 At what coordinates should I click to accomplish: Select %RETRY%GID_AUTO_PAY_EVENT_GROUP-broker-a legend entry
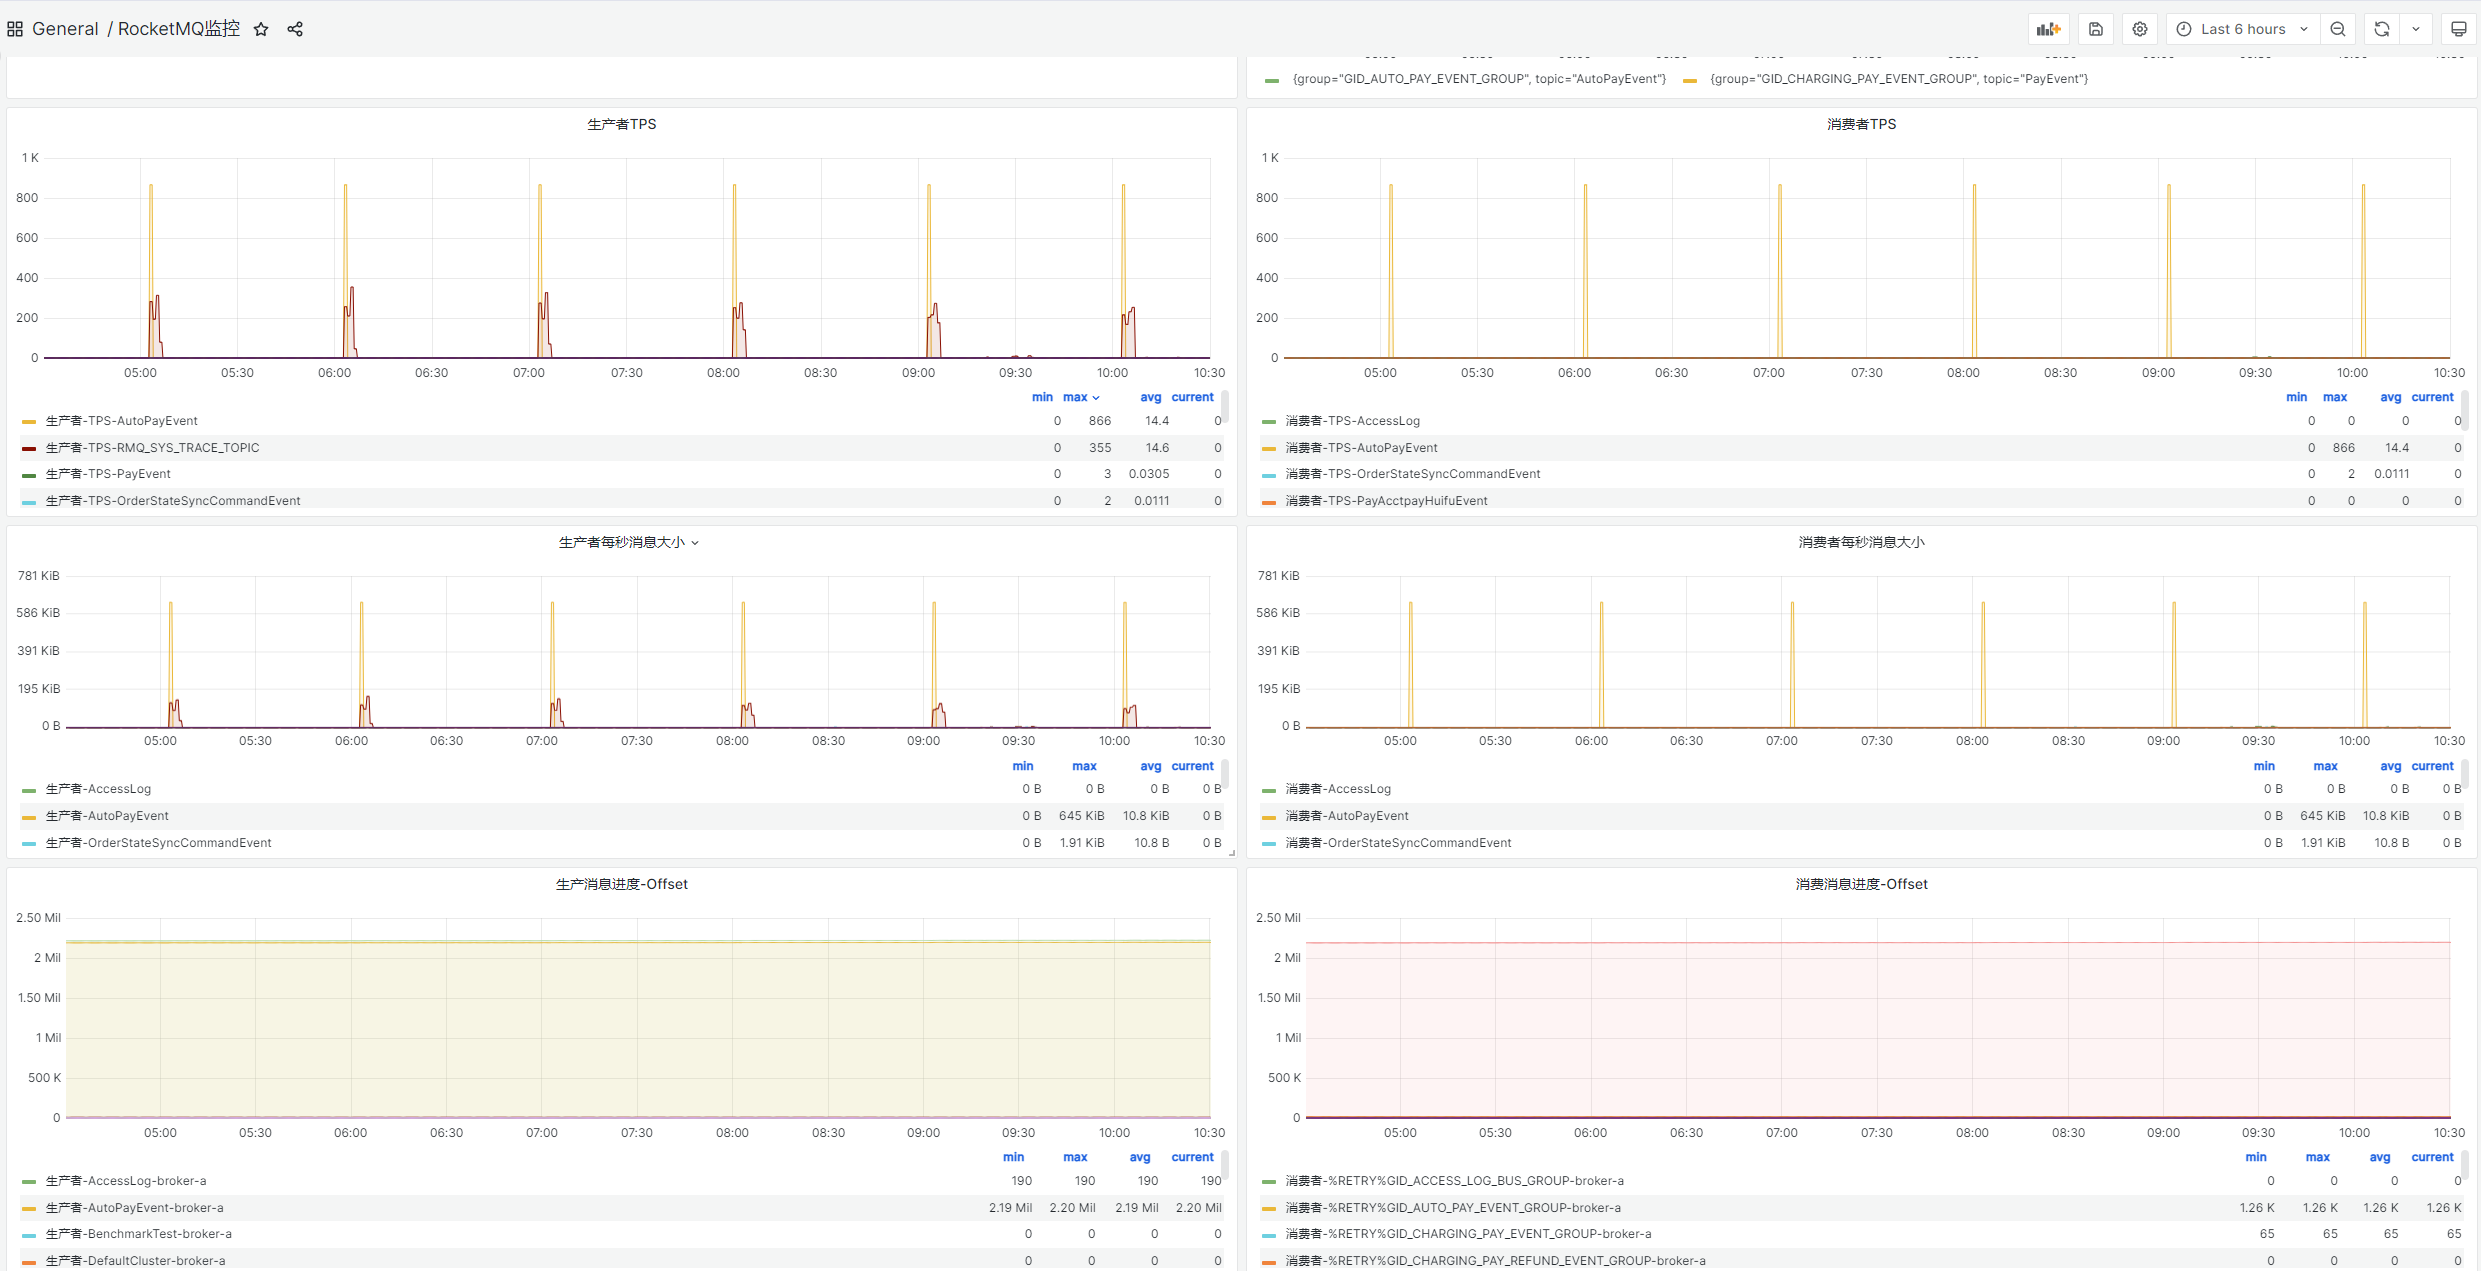[x=1453, y=1208]
